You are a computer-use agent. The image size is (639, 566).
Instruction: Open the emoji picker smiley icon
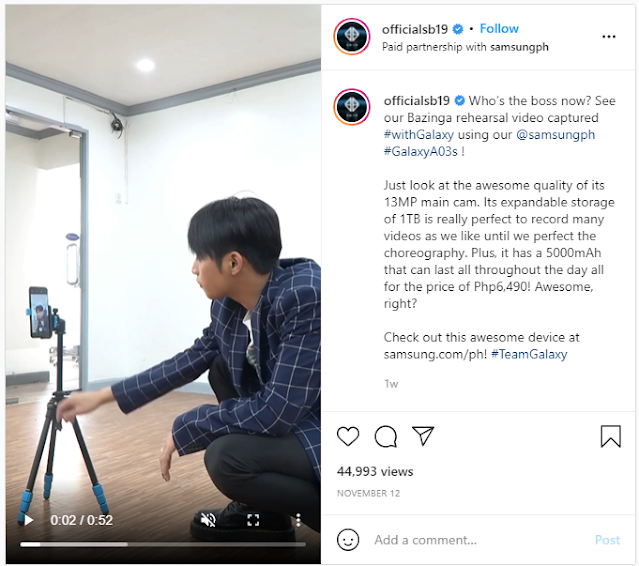click(348, 540)
